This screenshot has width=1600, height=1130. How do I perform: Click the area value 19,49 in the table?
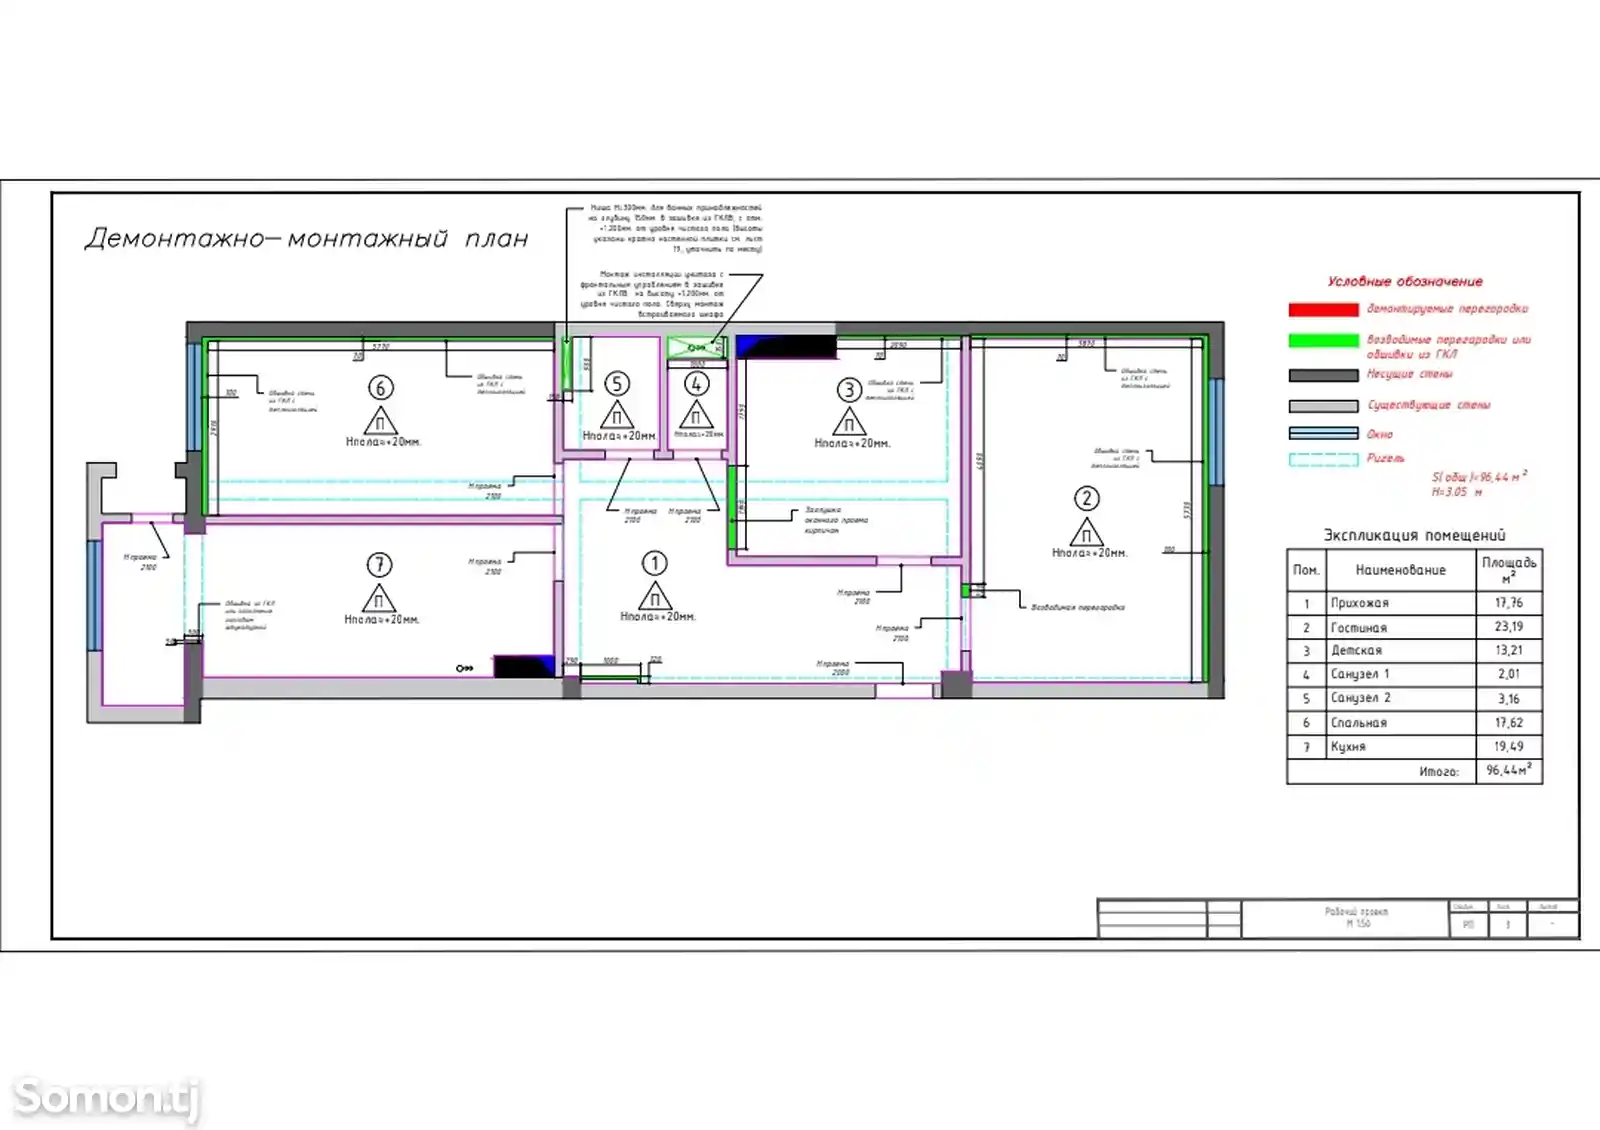(x=1509, y=747)
